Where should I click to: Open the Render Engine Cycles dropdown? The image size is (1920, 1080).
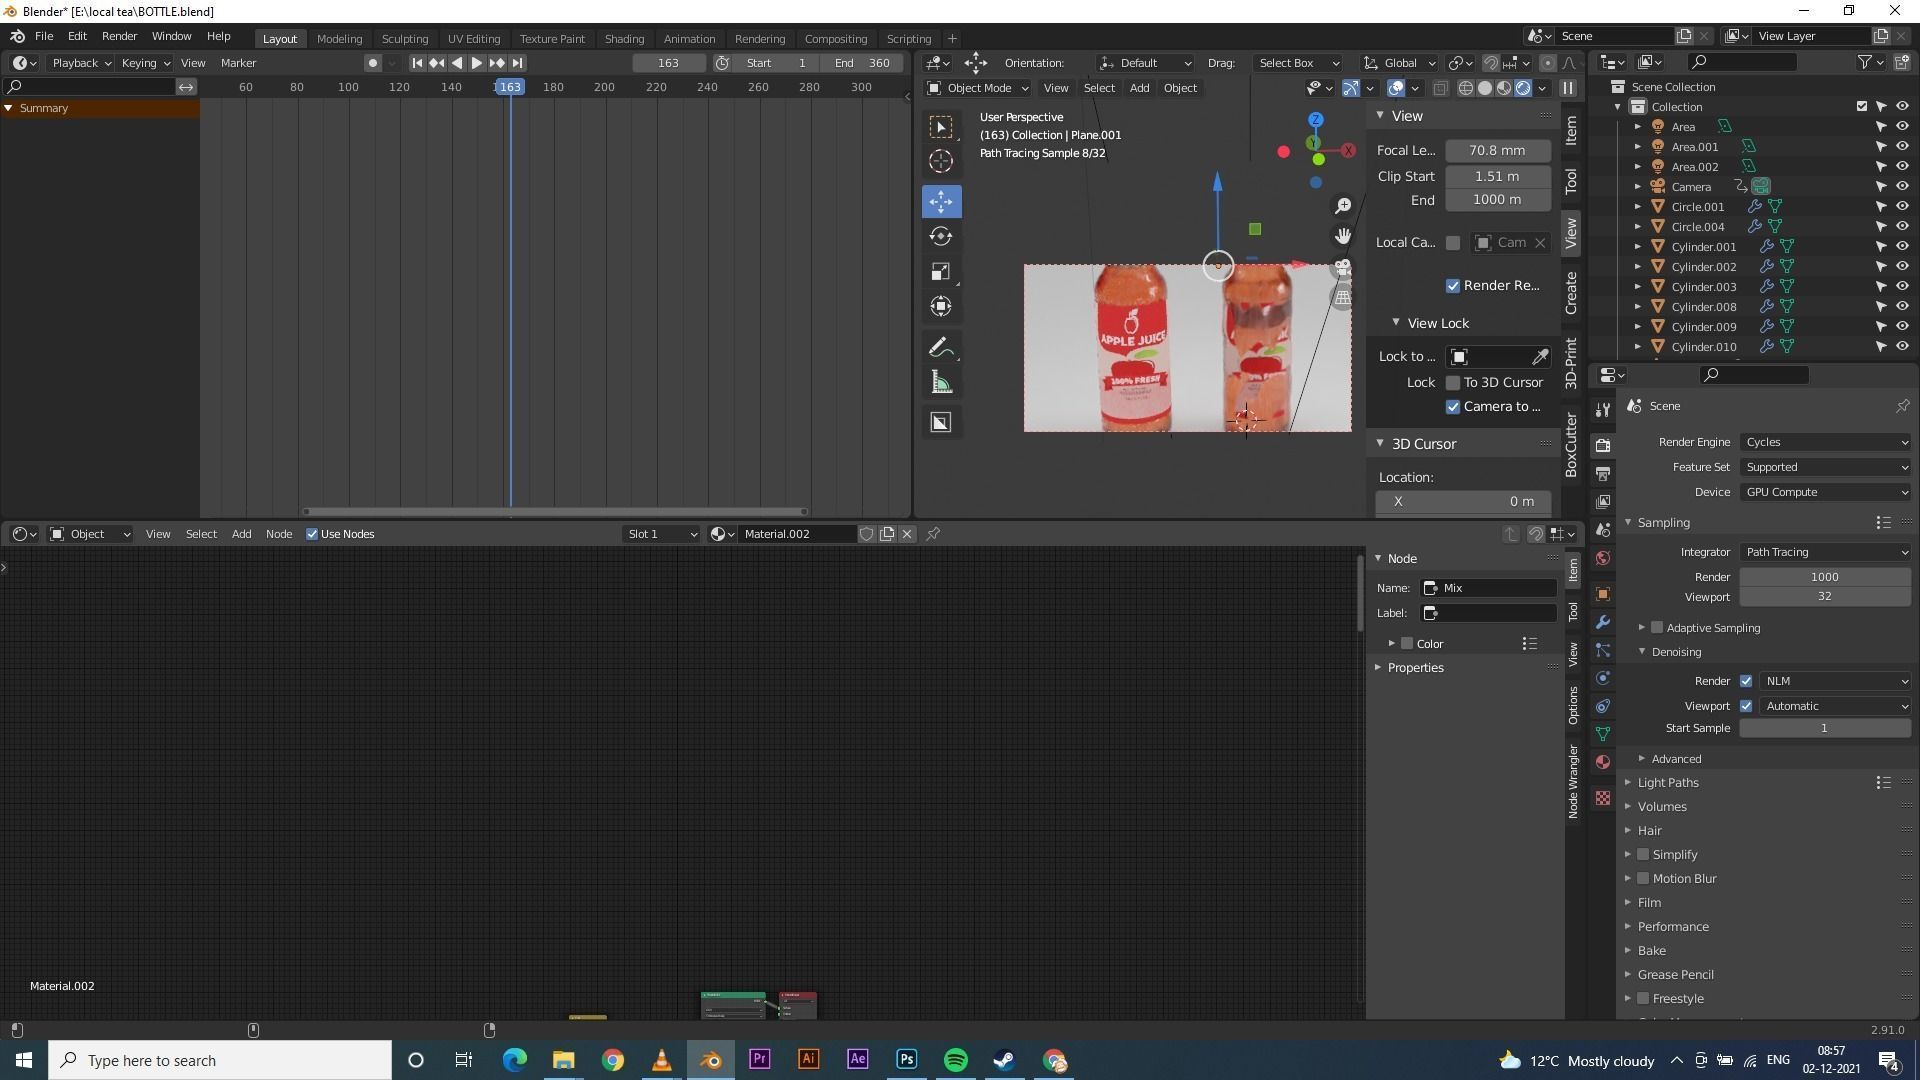click(1825, 442)
